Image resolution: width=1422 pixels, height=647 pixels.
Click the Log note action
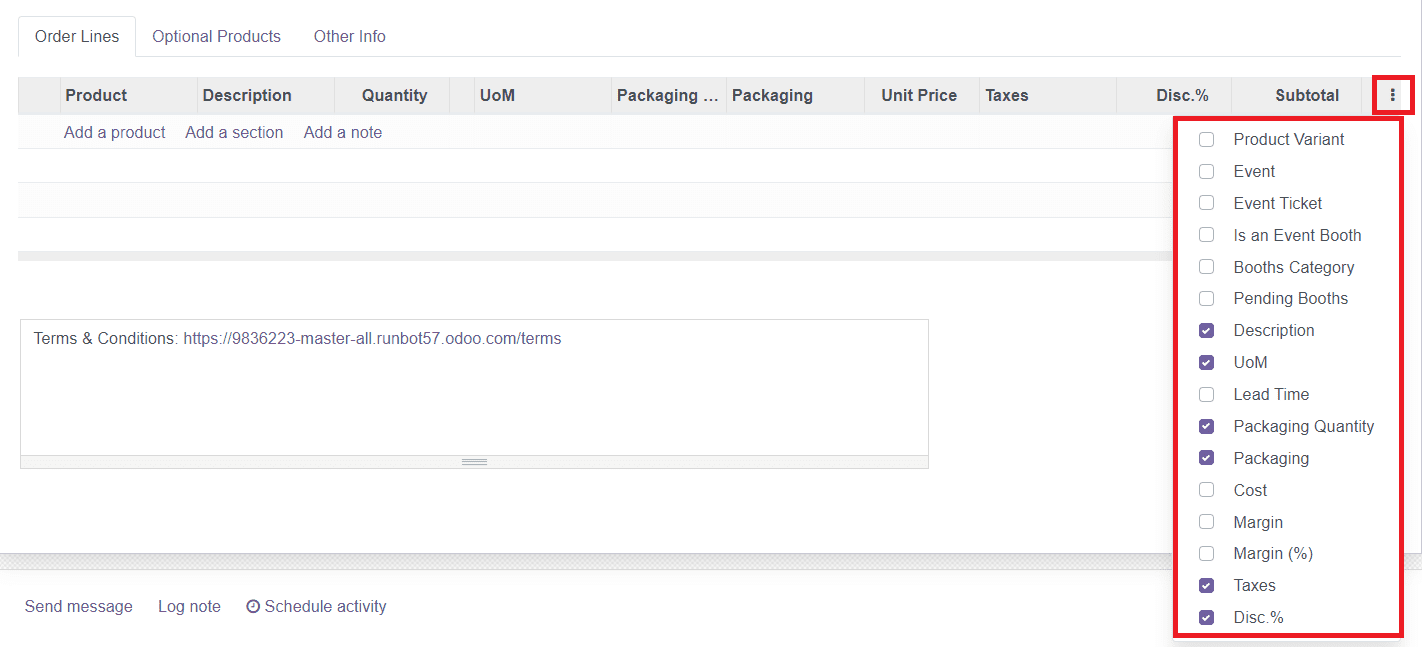pos(189,606)
